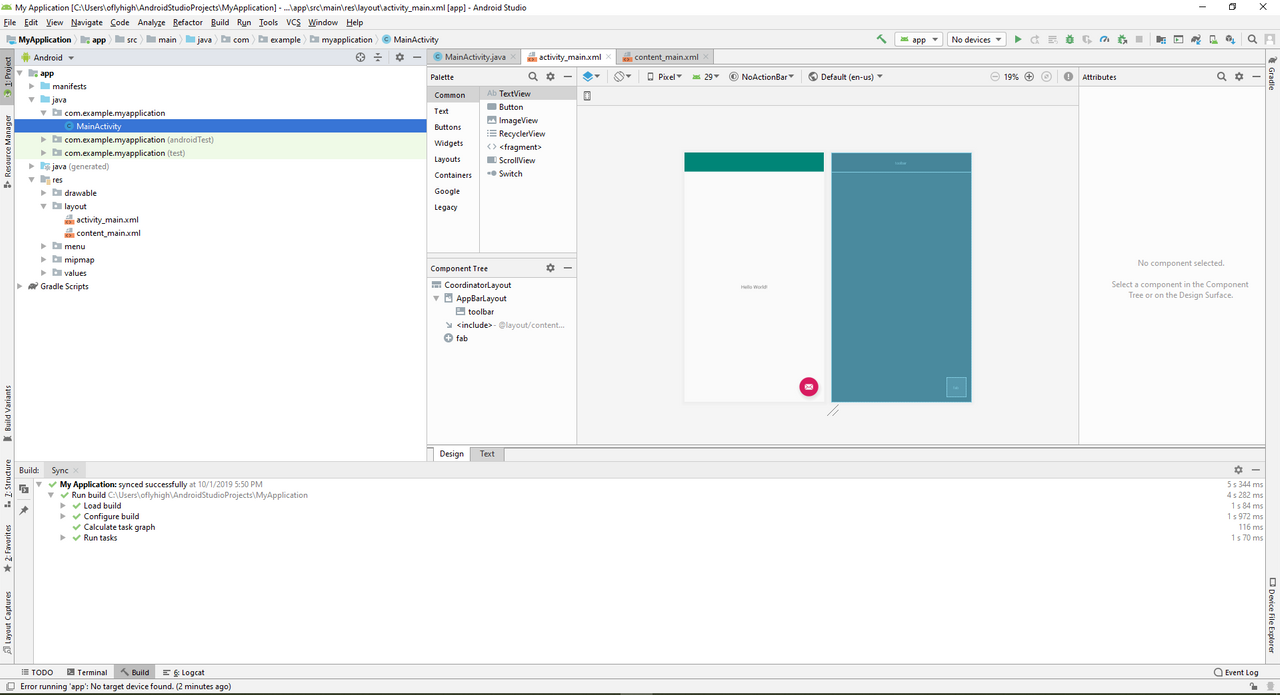
Task: Click the design warnings and errors icon
Action: [x=1068, y=76]
